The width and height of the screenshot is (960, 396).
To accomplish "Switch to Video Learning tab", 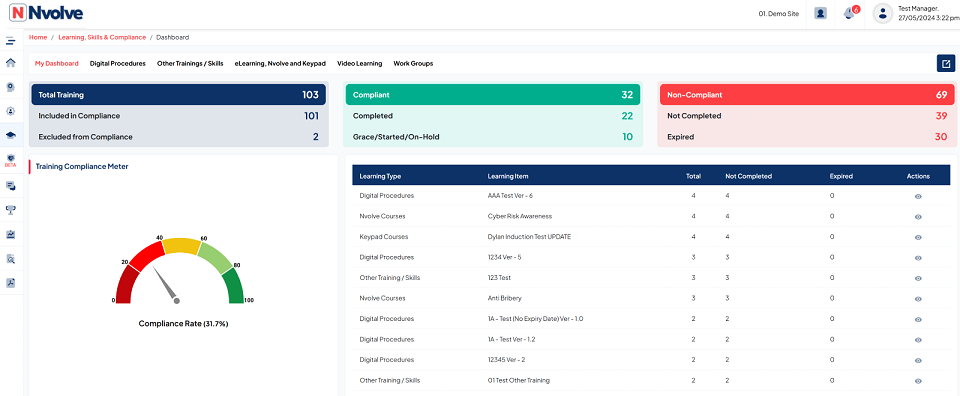I will pos(359,63).
